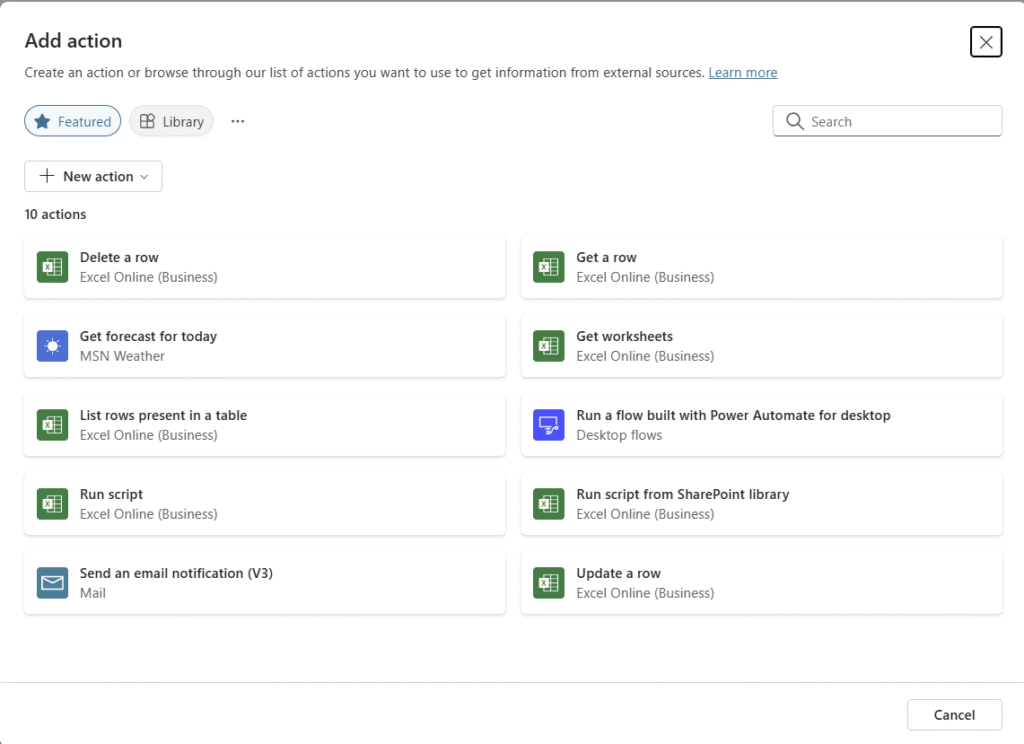The width and height of the screenshot is (1024, 744).
Task: Expand the New action dropdown
Action: click(93, 176)
